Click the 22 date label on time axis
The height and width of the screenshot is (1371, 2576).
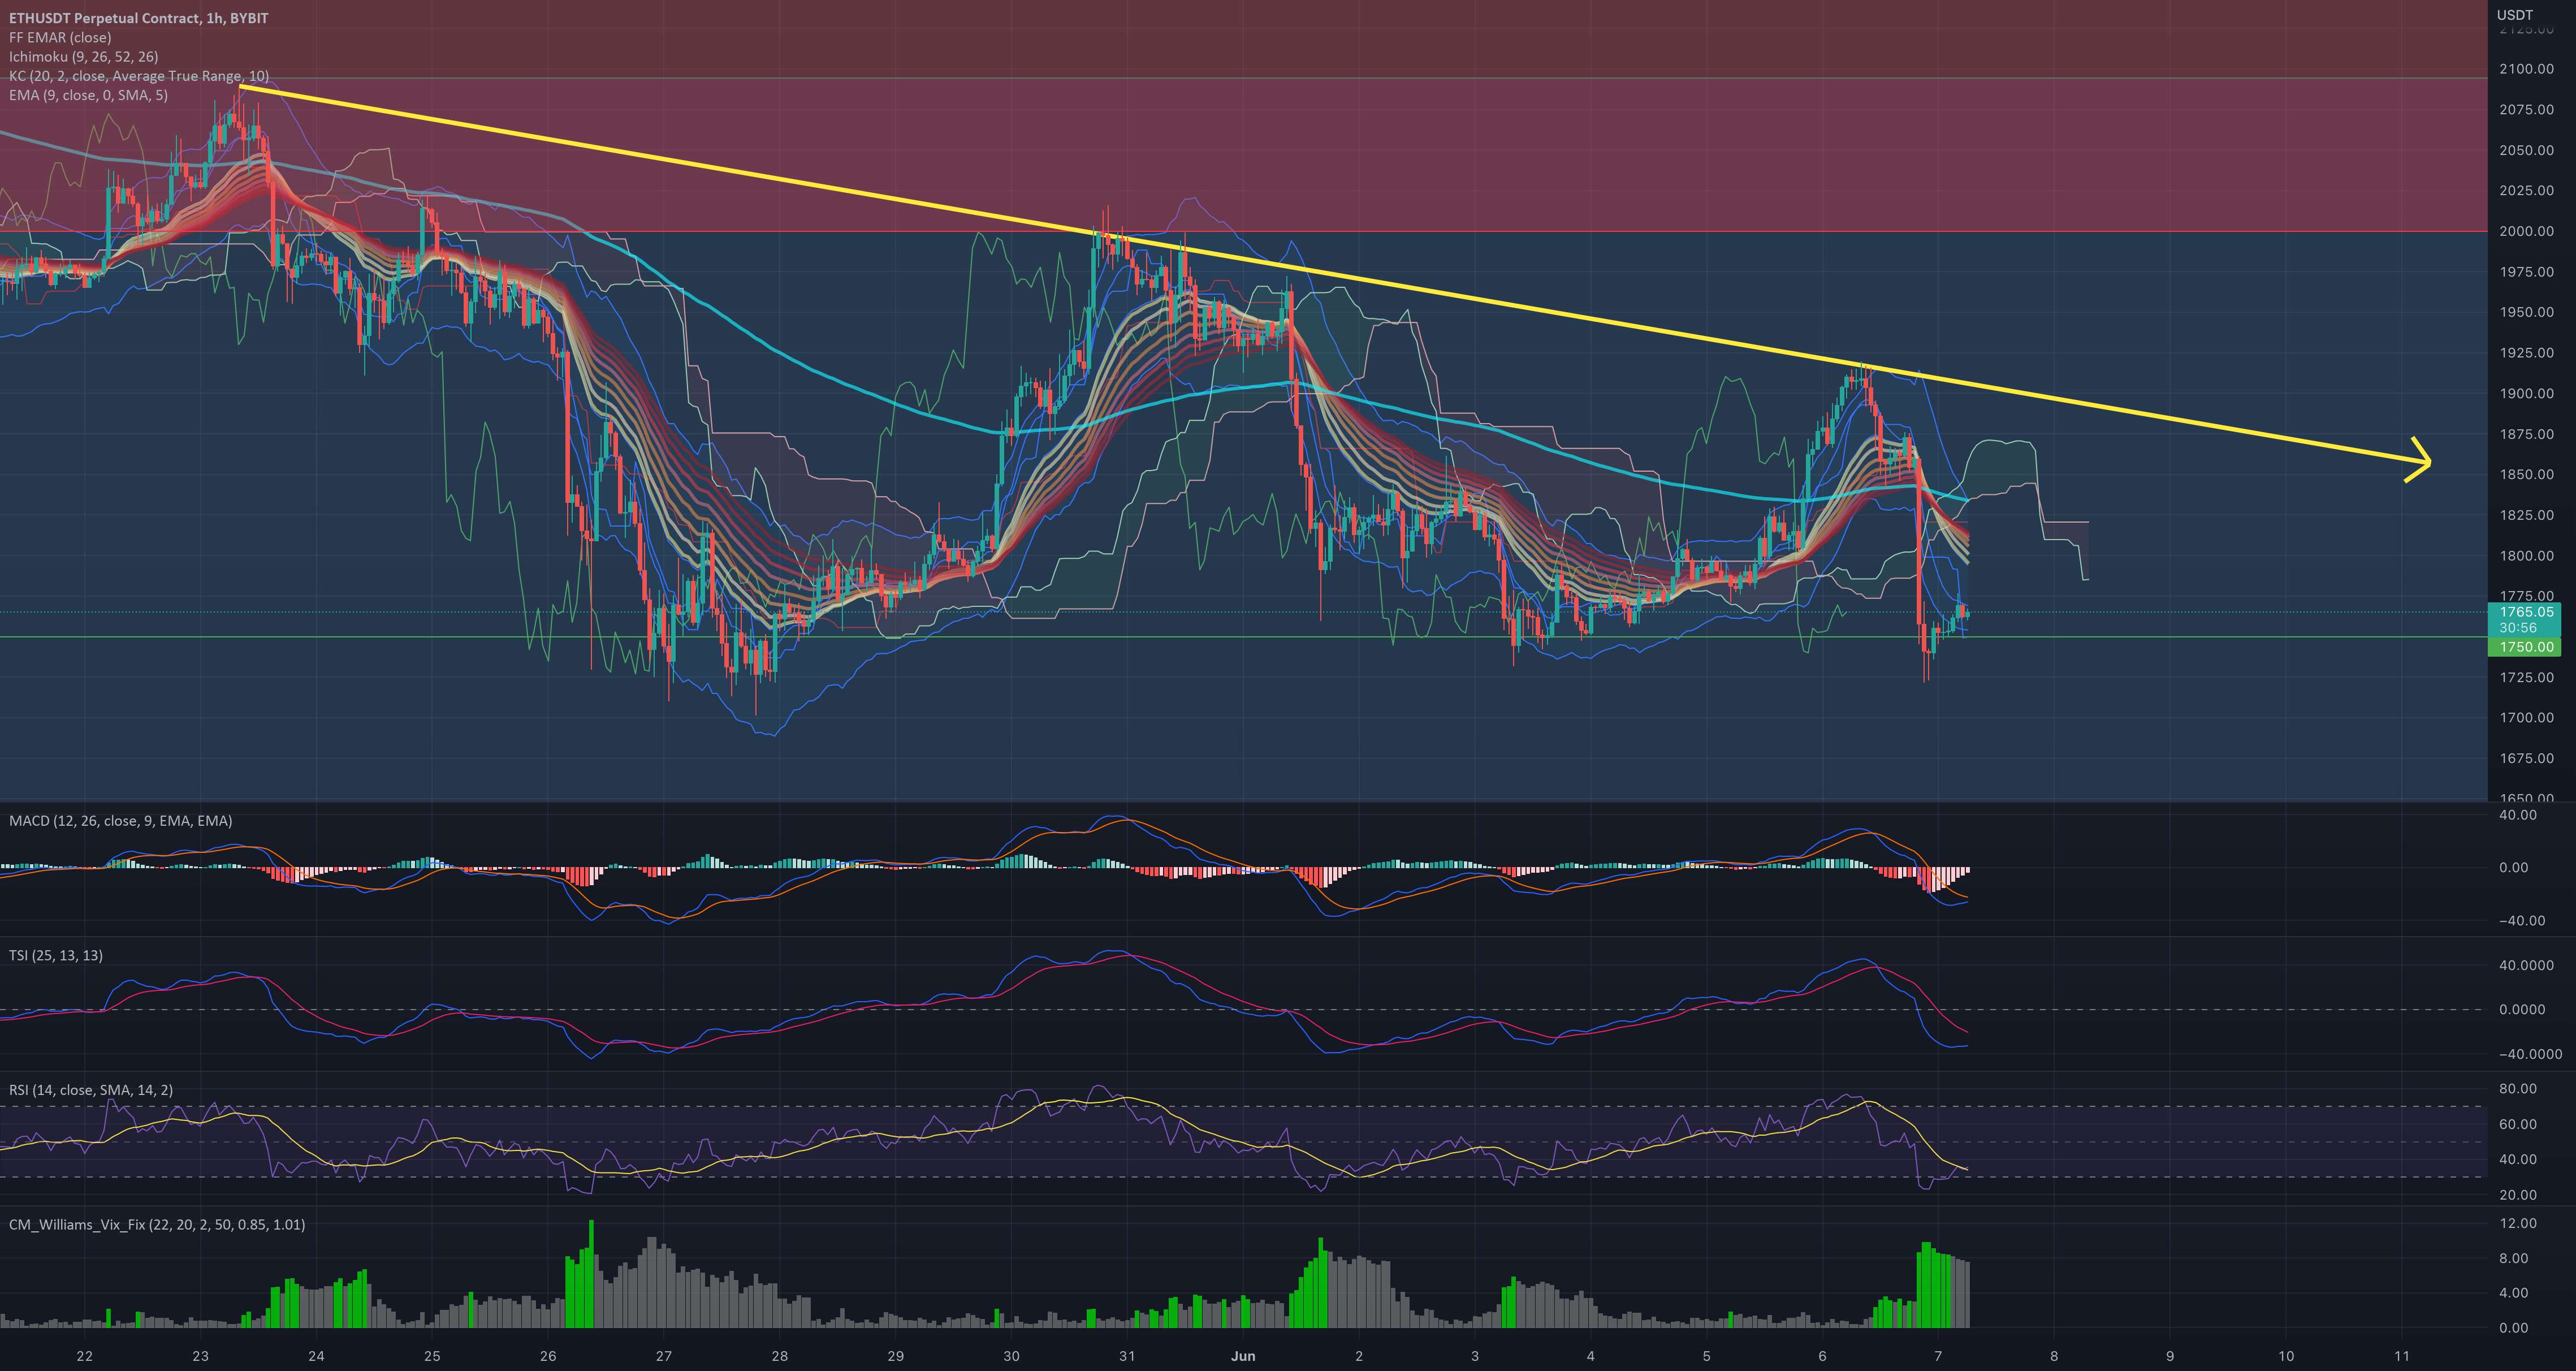pos(85,1356)
